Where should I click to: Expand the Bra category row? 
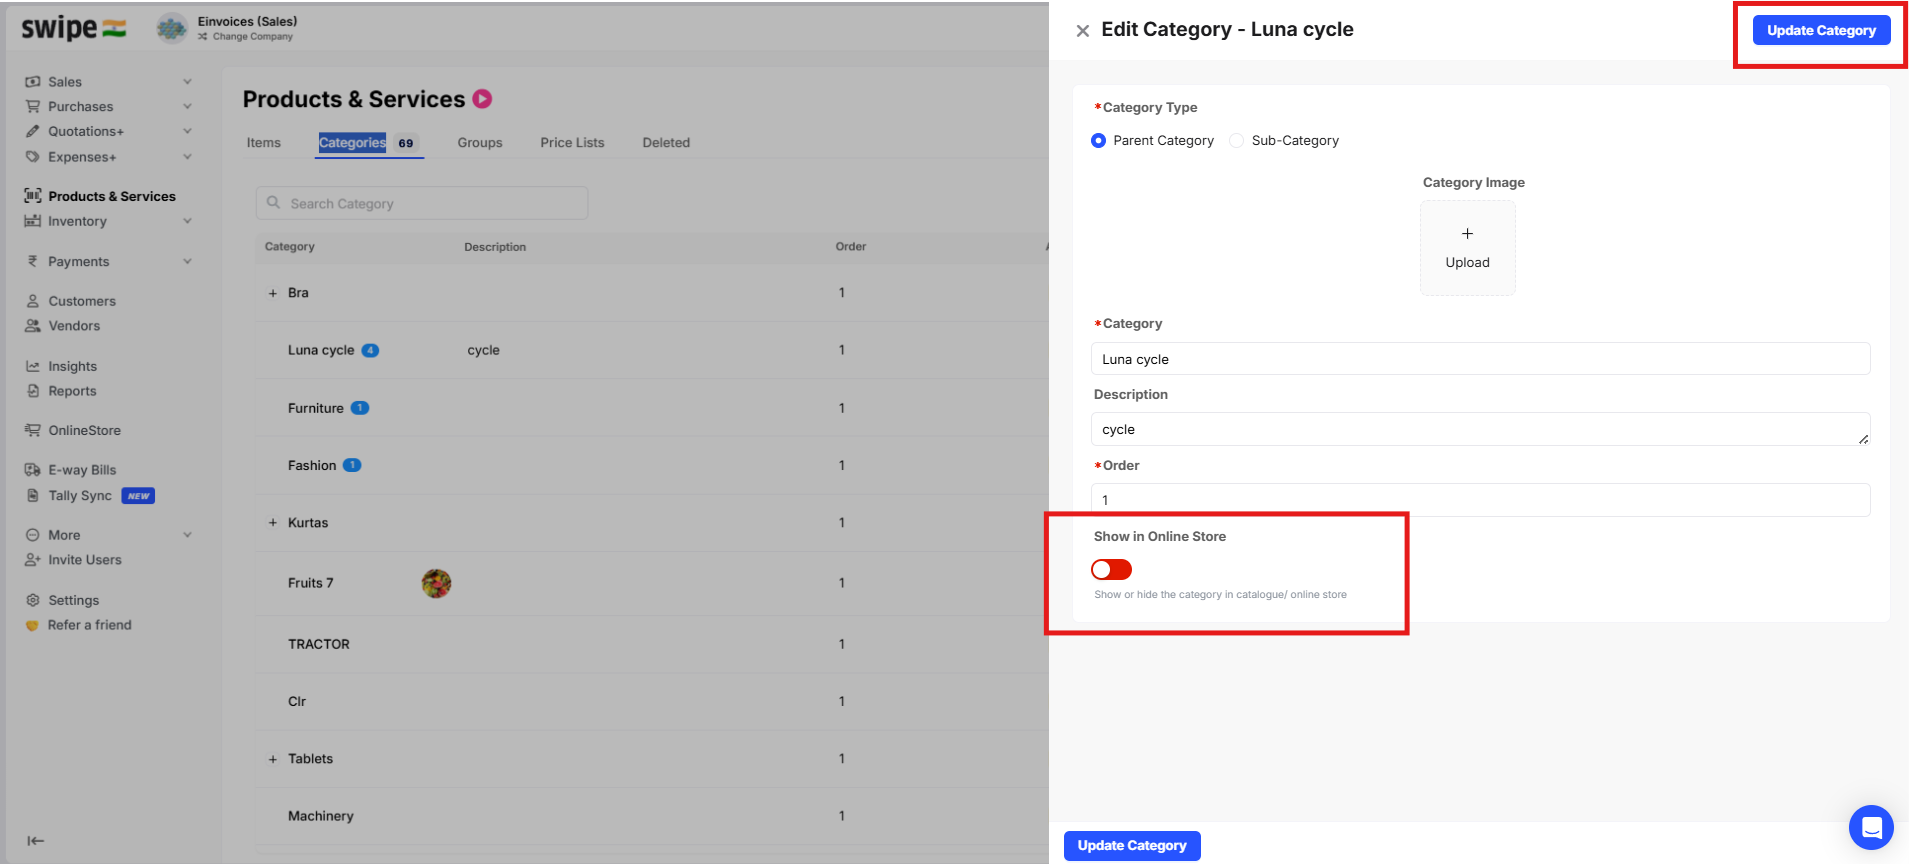273,293
